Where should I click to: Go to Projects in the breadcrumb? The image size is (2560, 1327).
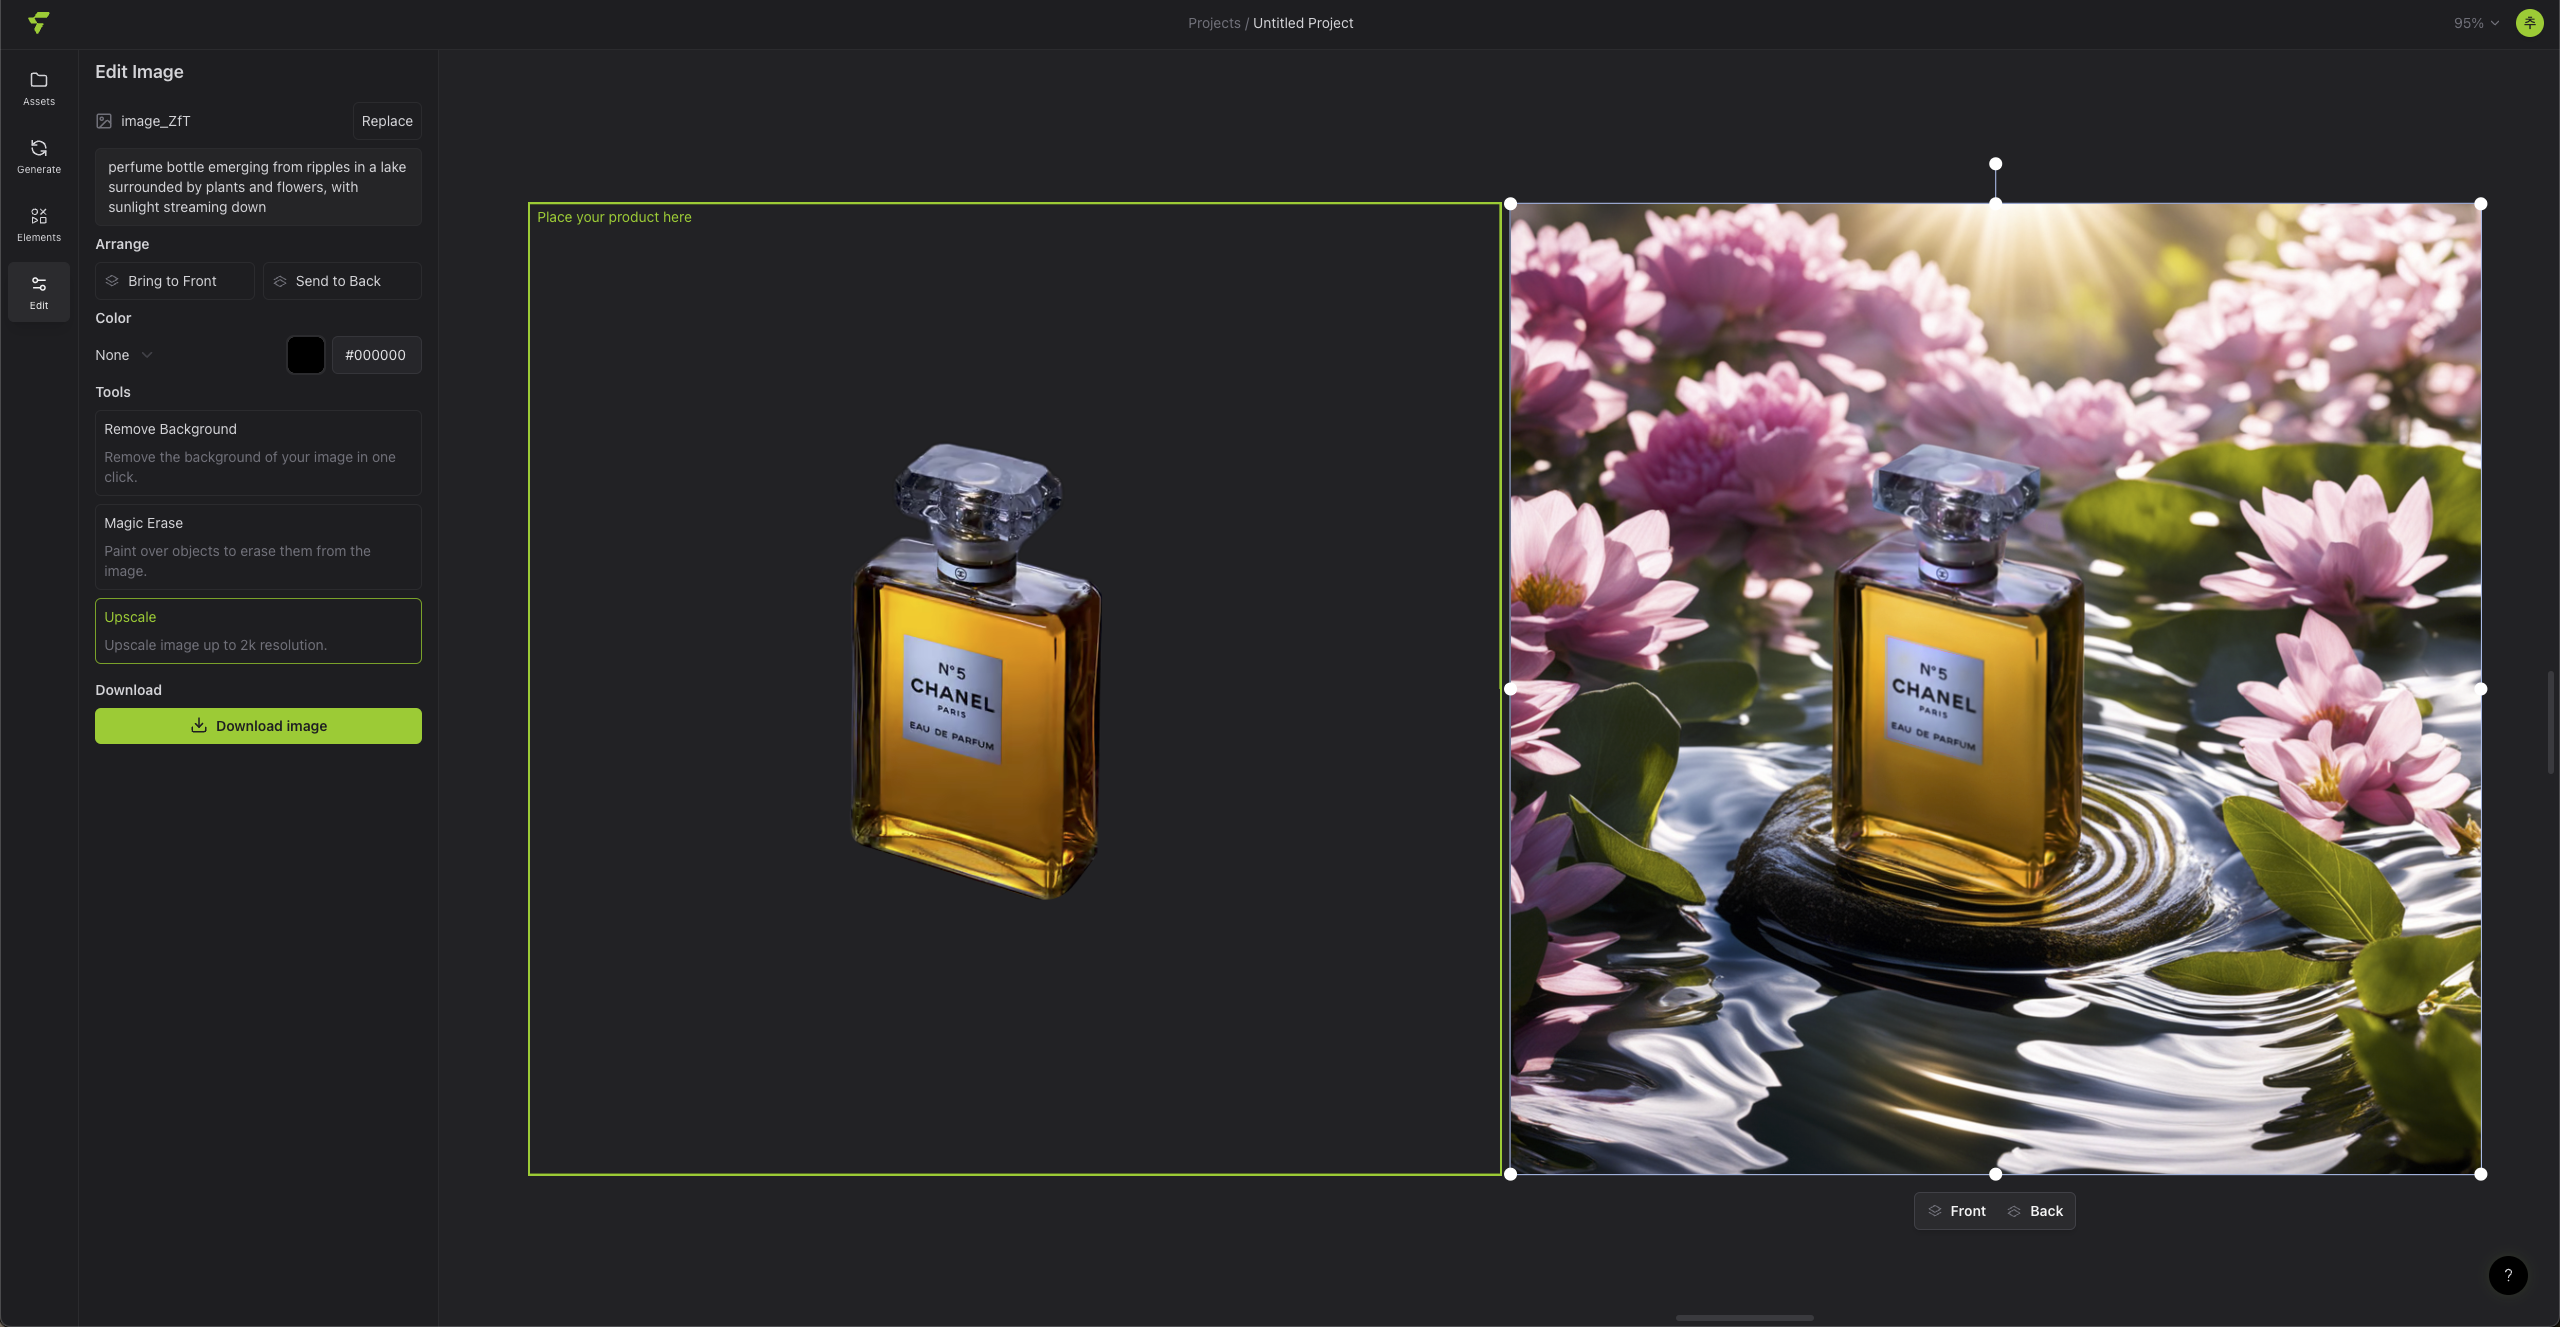click(1214, 23)
